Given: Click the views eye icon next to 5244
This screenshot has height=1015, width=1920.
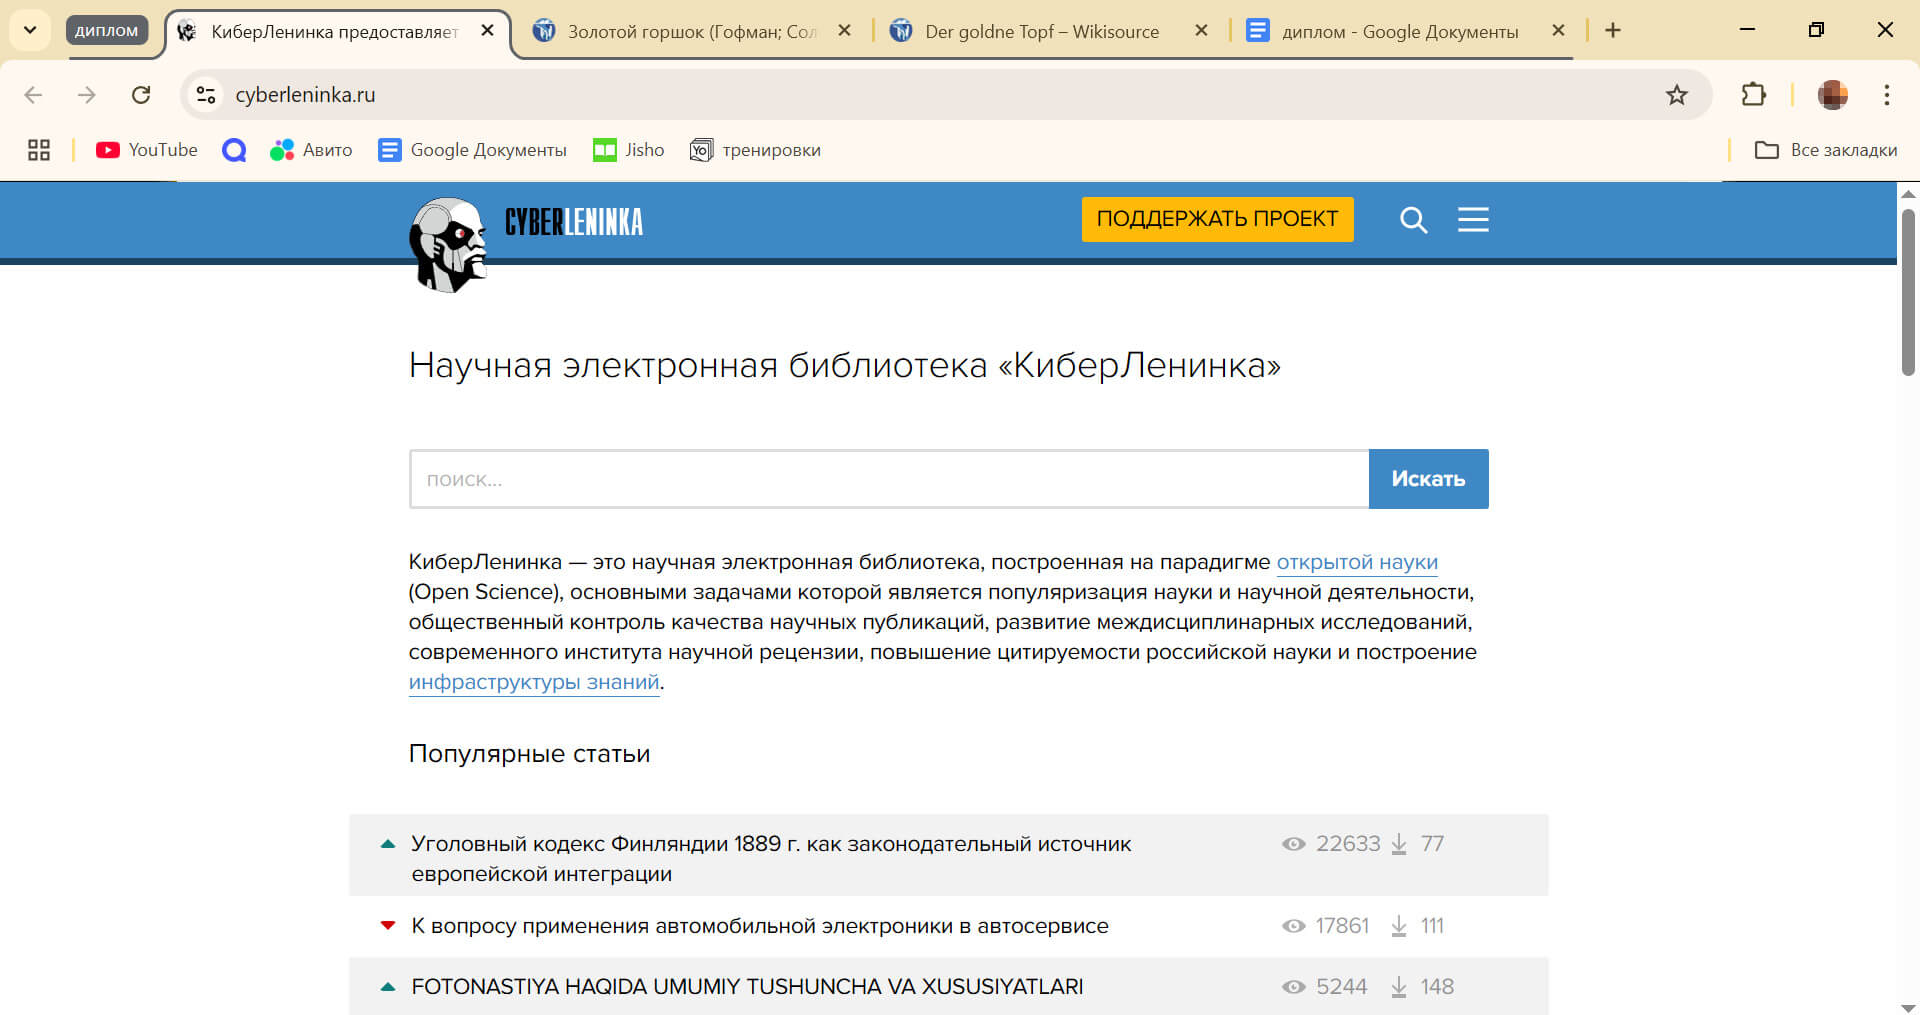Looking at the screenshot, I should click(x=1293, y=987).
